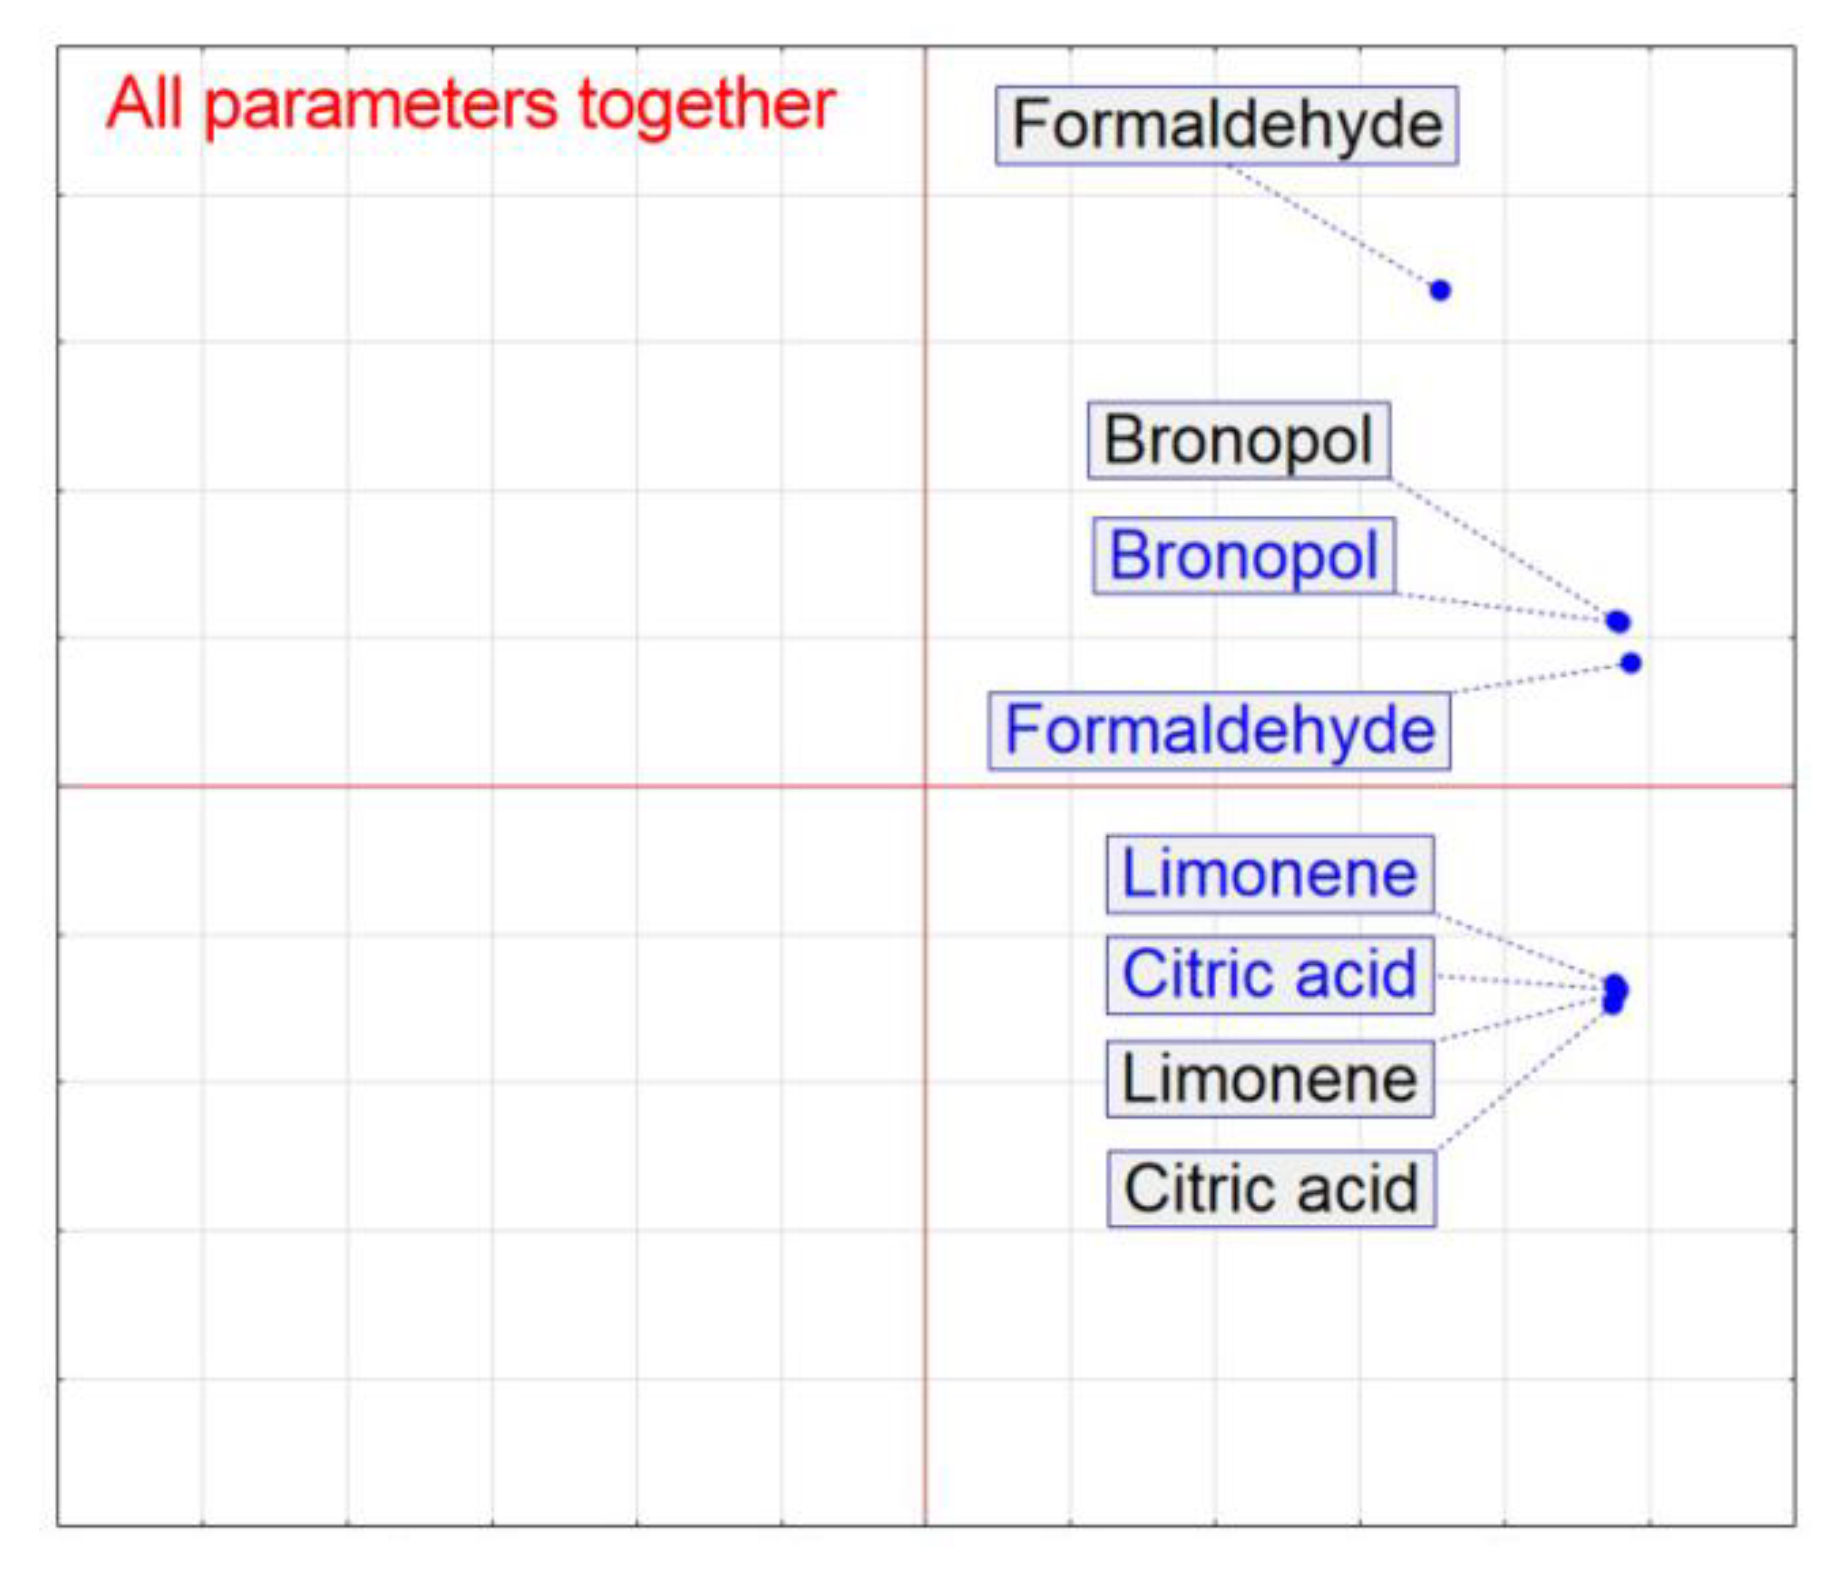Click the dotted leader from black Citric acid

click(1520, 1080)
